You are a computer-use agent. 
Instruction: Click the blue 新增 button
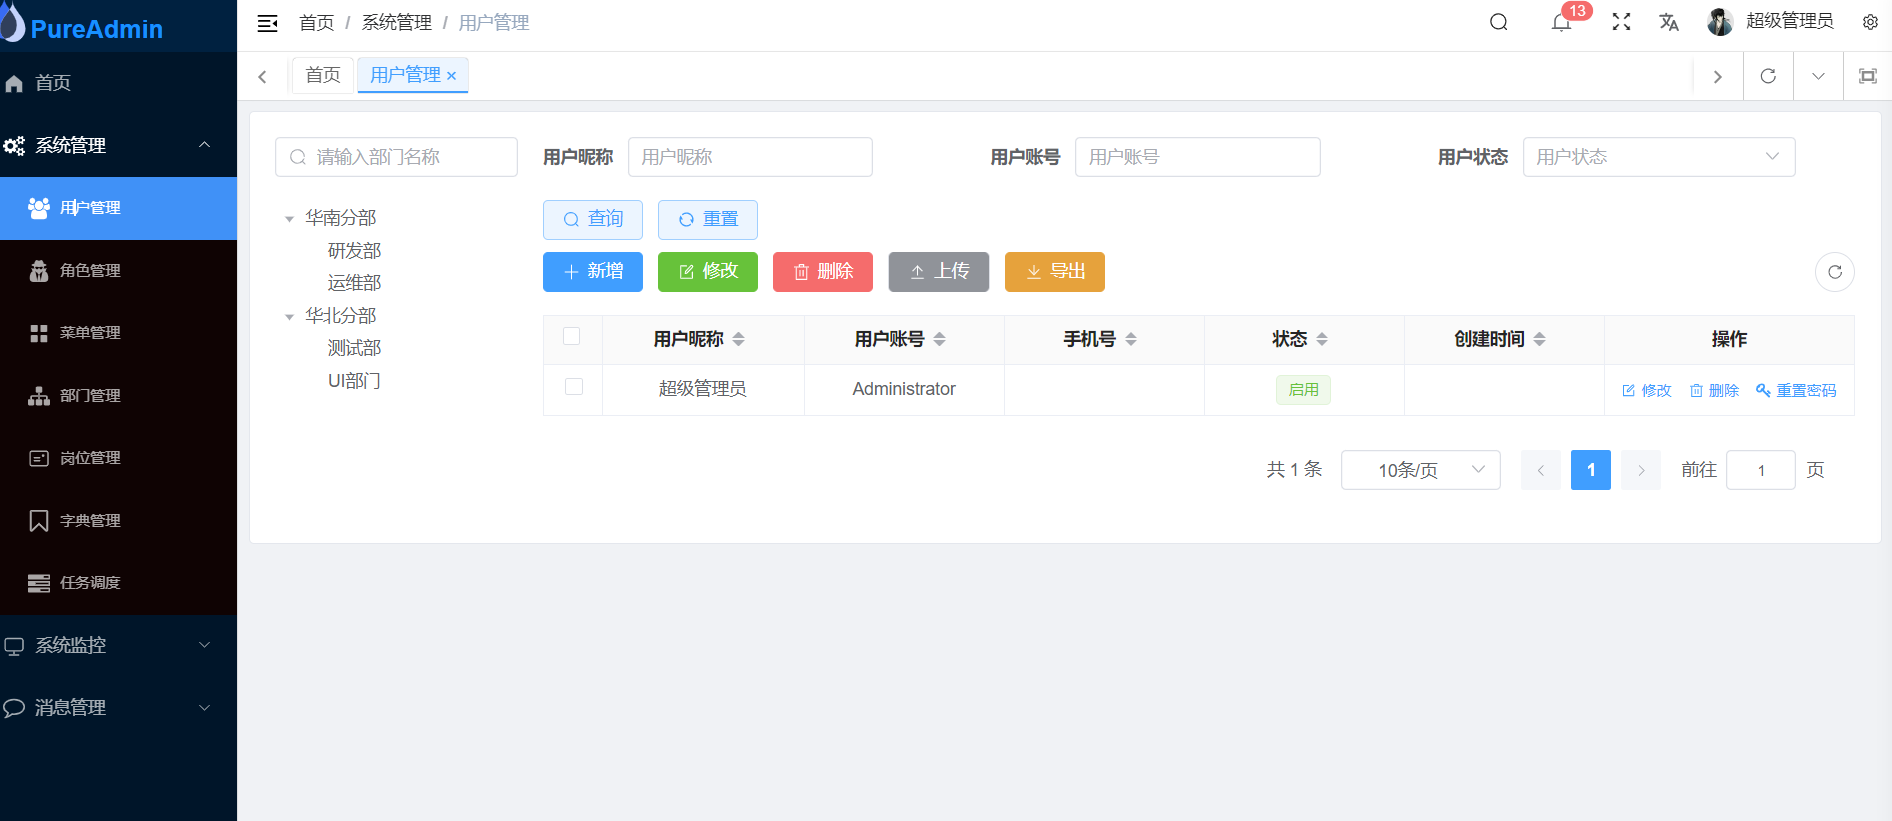[x=593, y=272]
